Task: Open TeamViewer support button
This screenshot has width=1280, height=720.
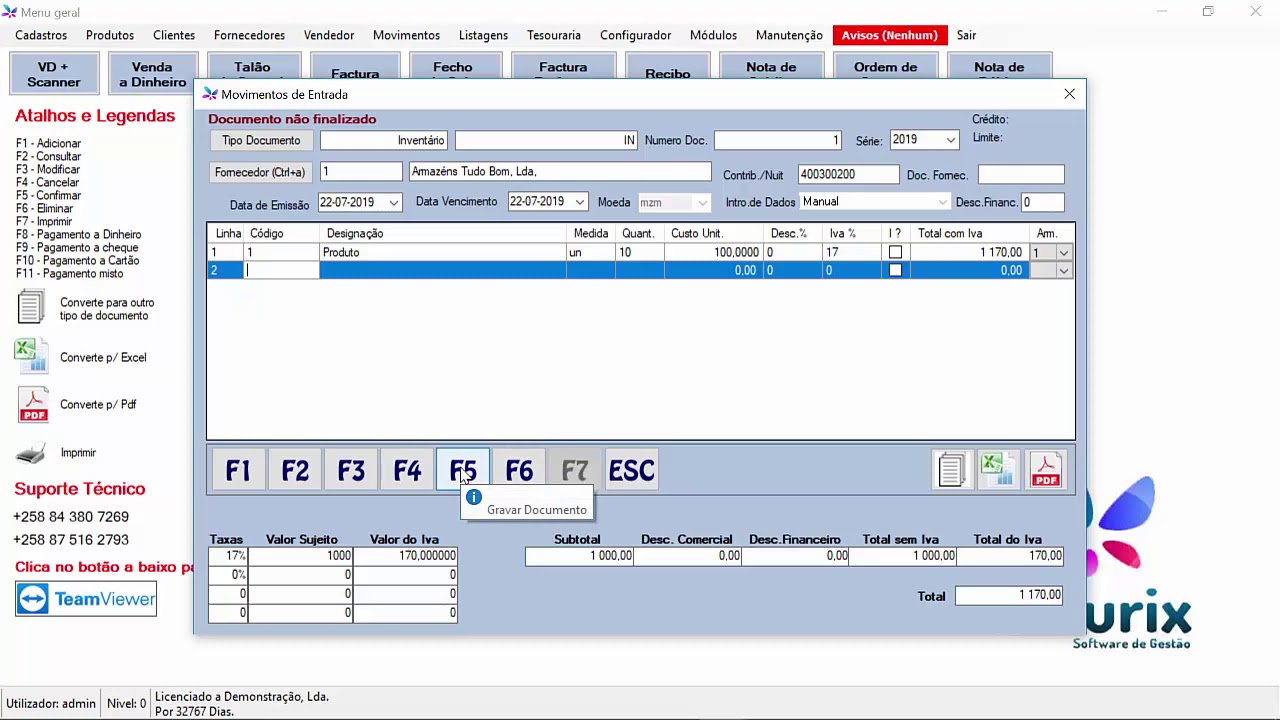Action: click(86, 599)
